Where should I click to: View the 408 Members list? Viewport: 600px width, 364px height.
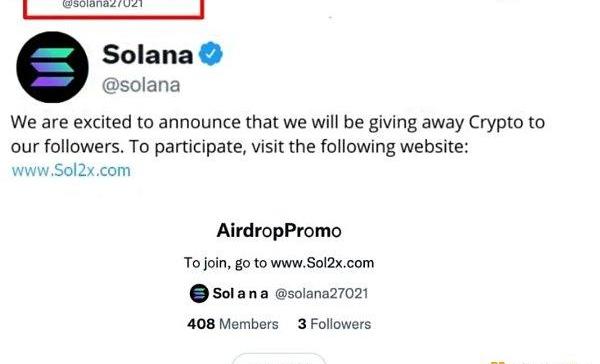coord(233,324)
